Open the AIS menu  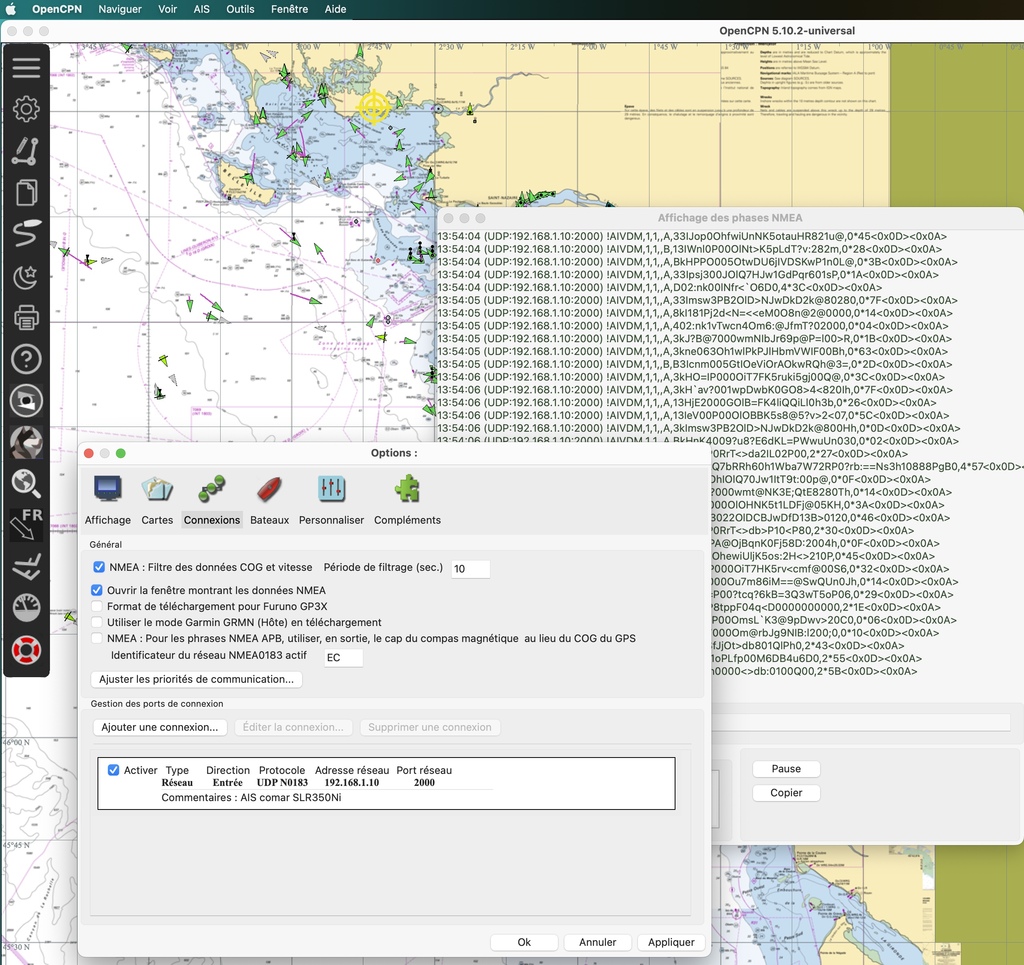click(x=201, y=9)
